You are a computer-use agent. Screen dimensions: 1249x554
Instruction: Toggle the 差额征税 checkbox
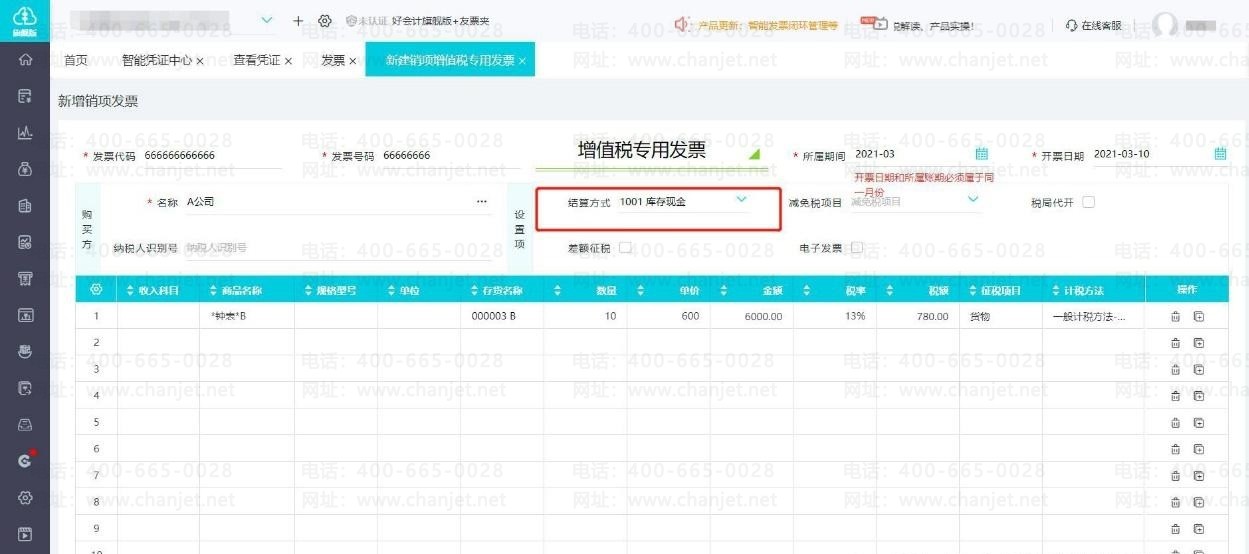(625, 247)
